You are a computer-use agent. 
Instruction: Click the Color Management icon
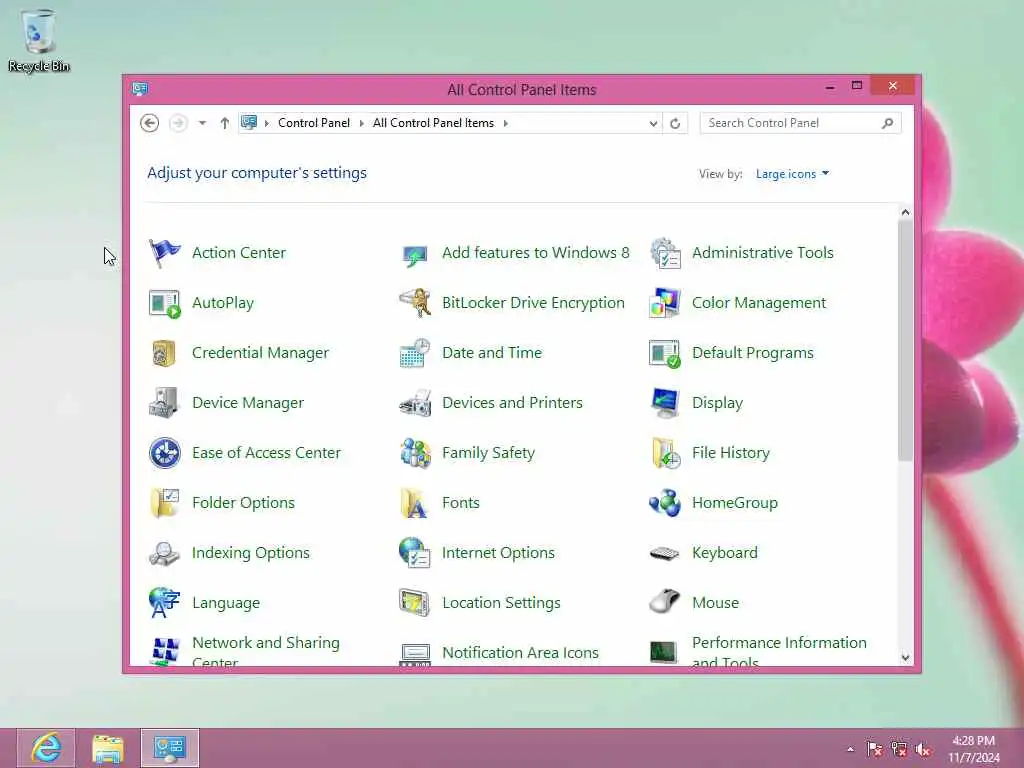(665, 303)
